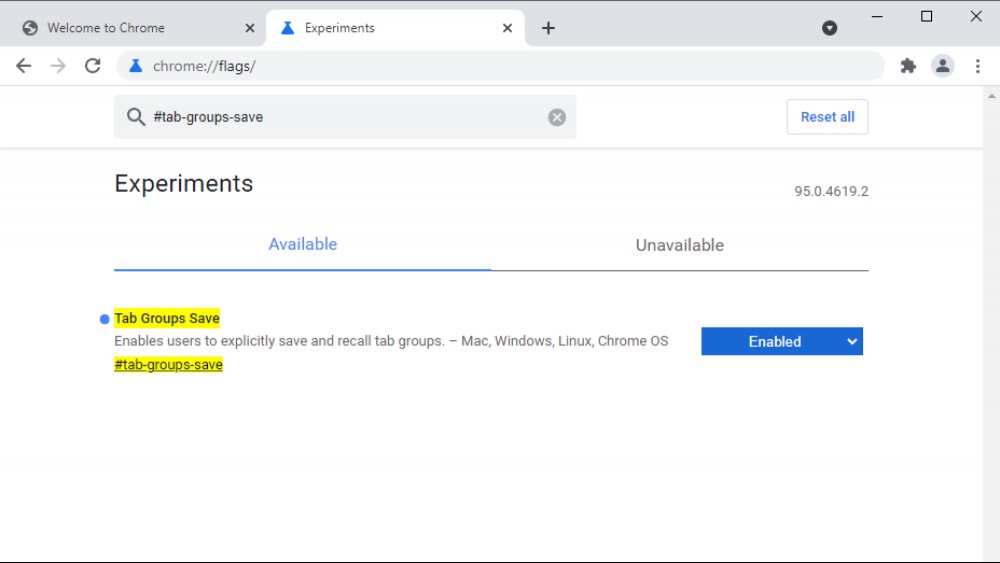Go back with the browser back arrow
The image size is (1000, 563).
[24, 66]
